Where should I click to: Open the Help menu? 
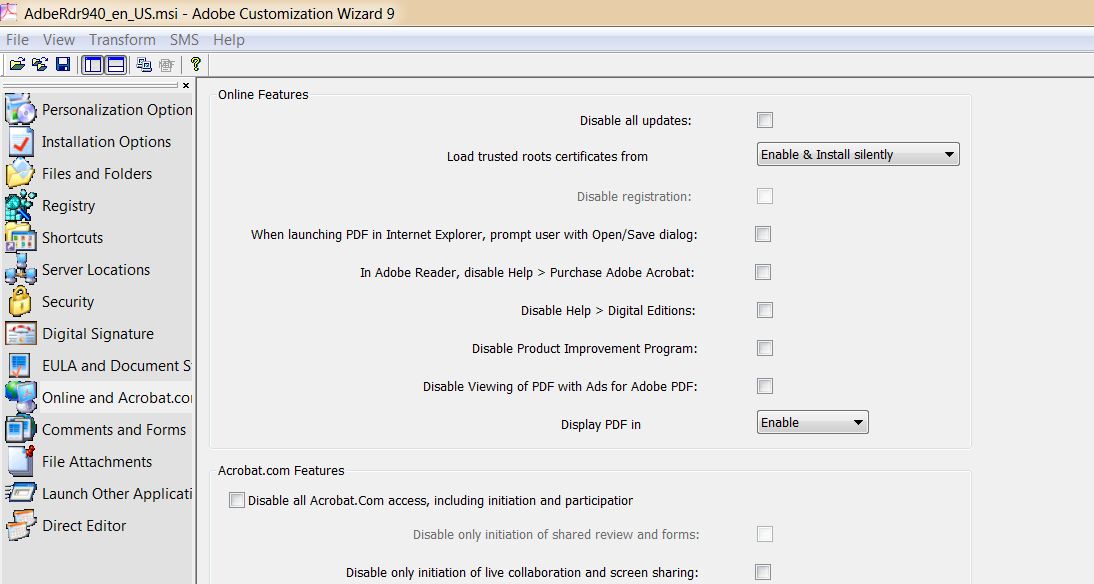pyautogui.click(x=229, y=40)
